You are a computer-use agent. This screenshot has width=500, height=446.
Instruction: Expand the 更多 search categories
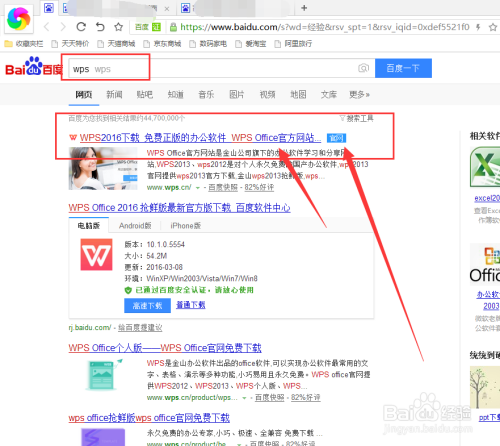tap(359, 95)
